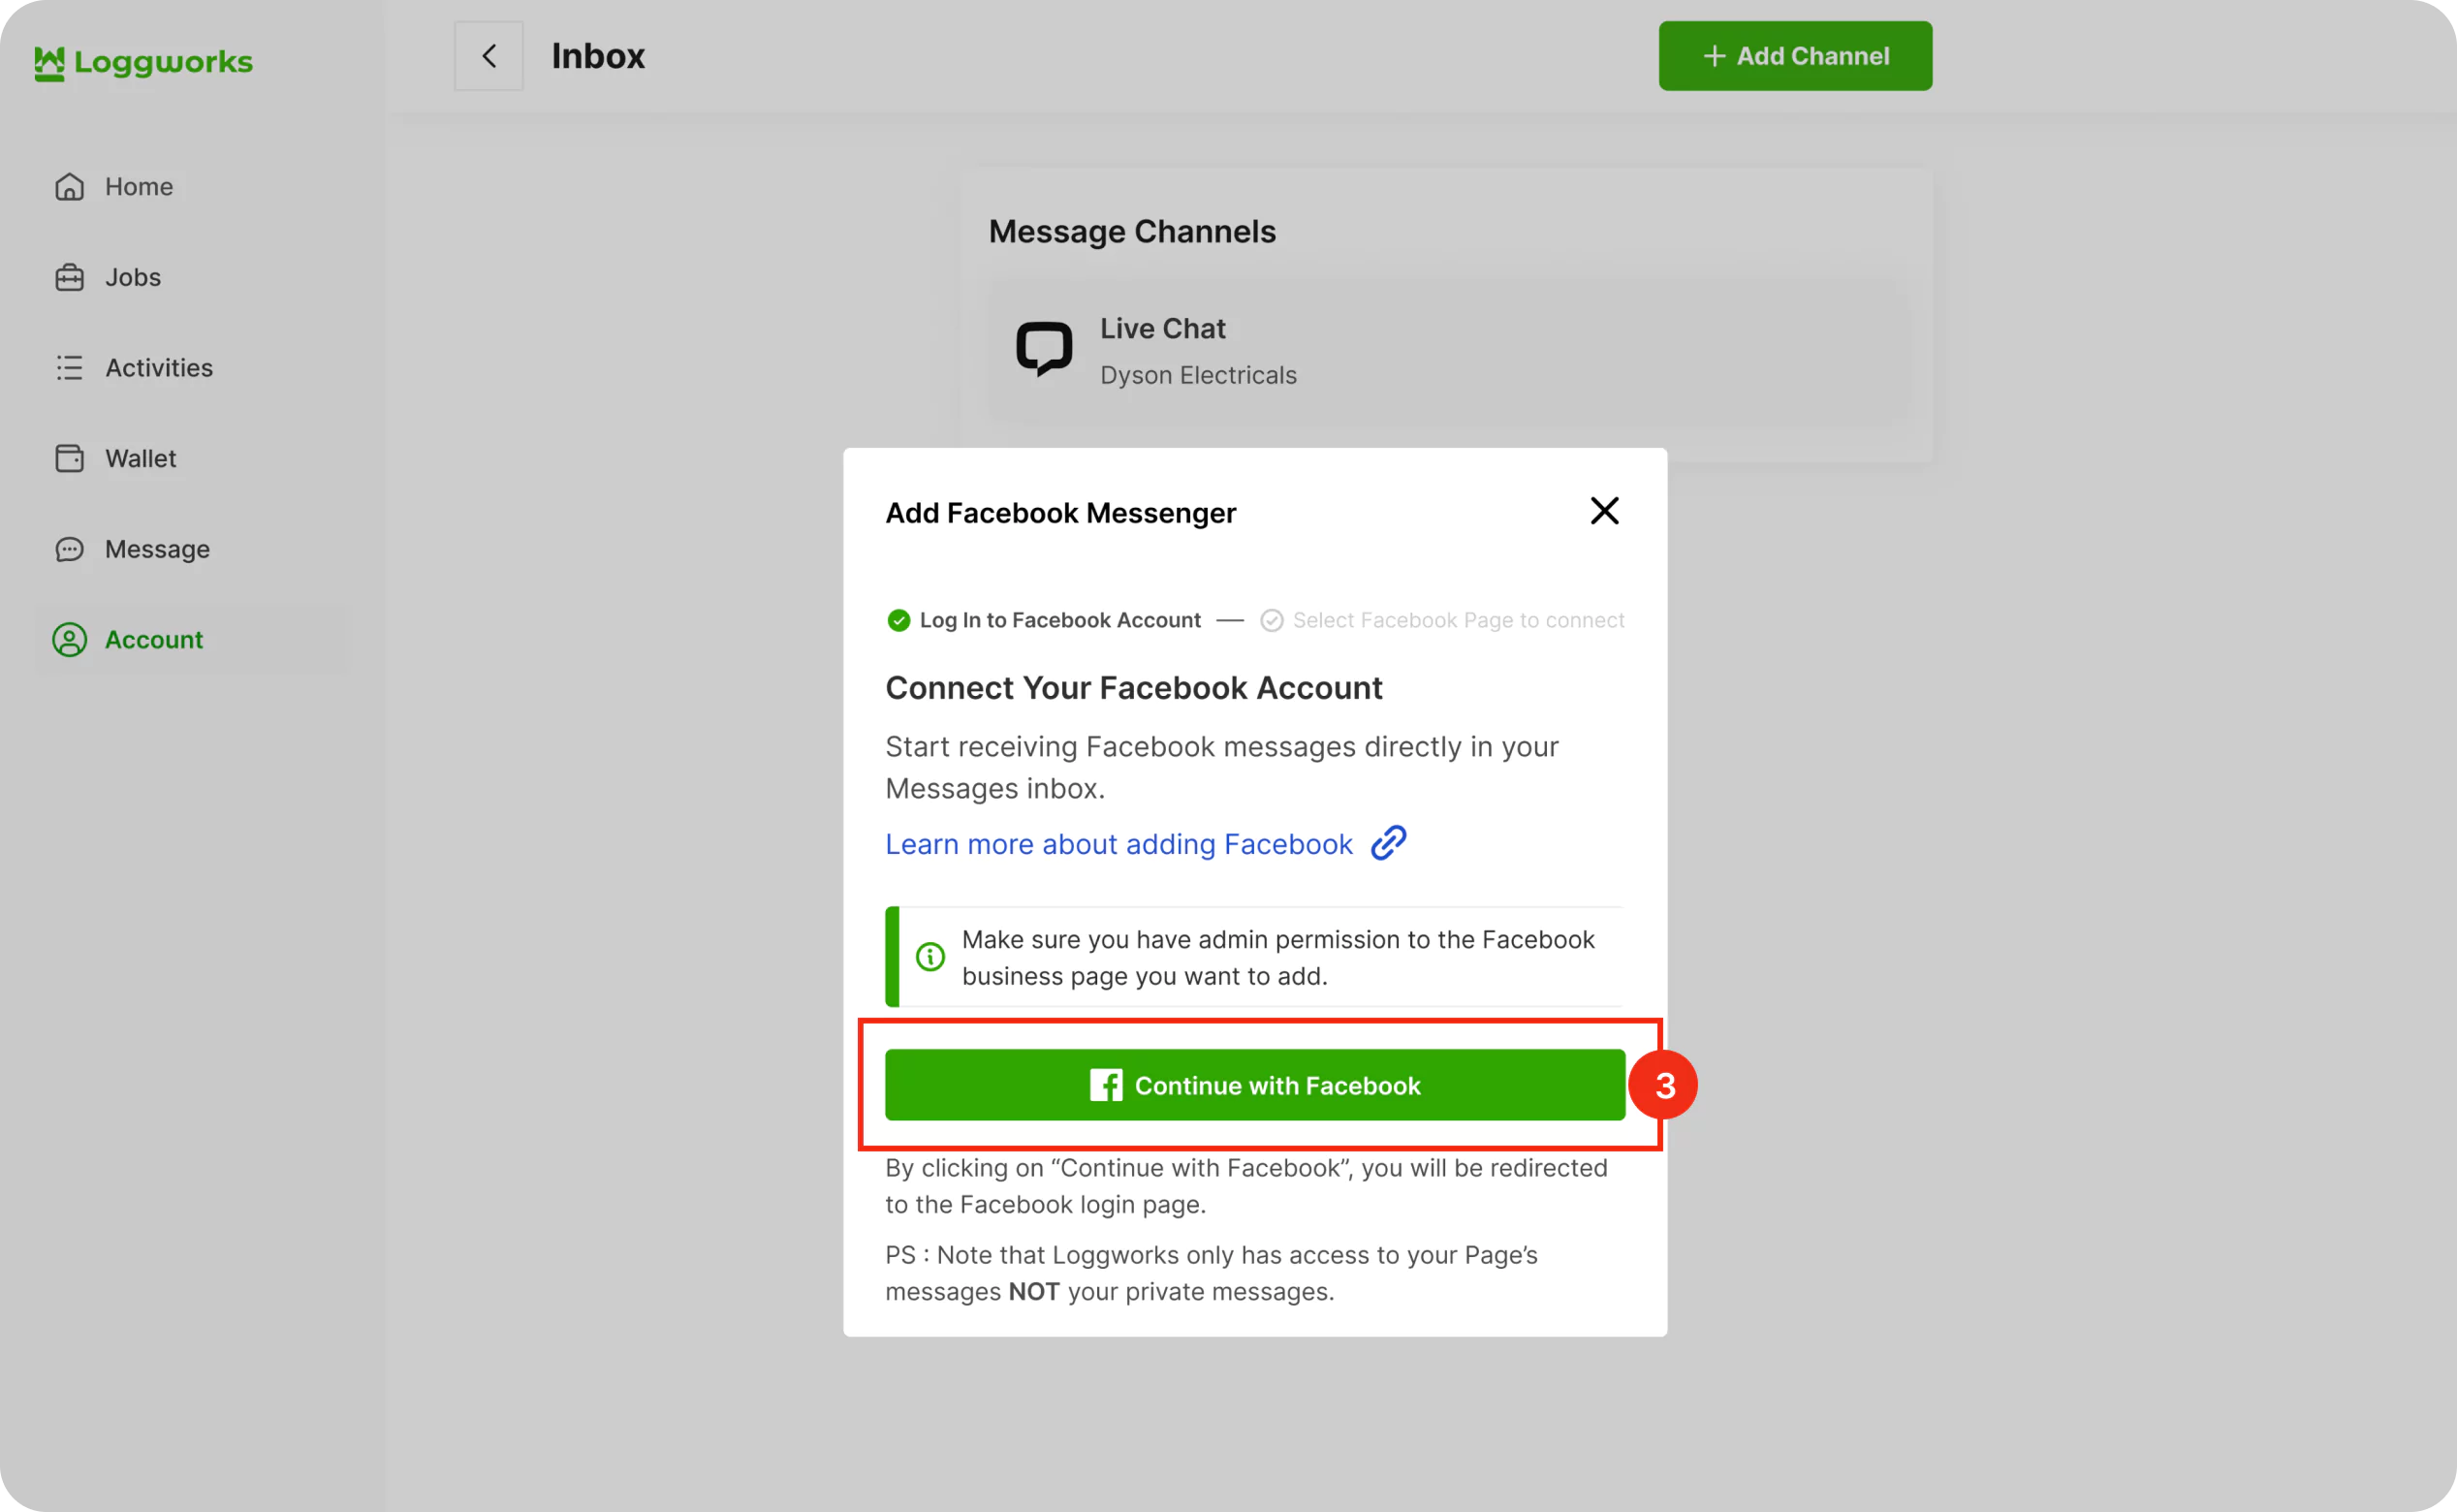
Task: Click the green info circle icon
Action: coord(930,957)
